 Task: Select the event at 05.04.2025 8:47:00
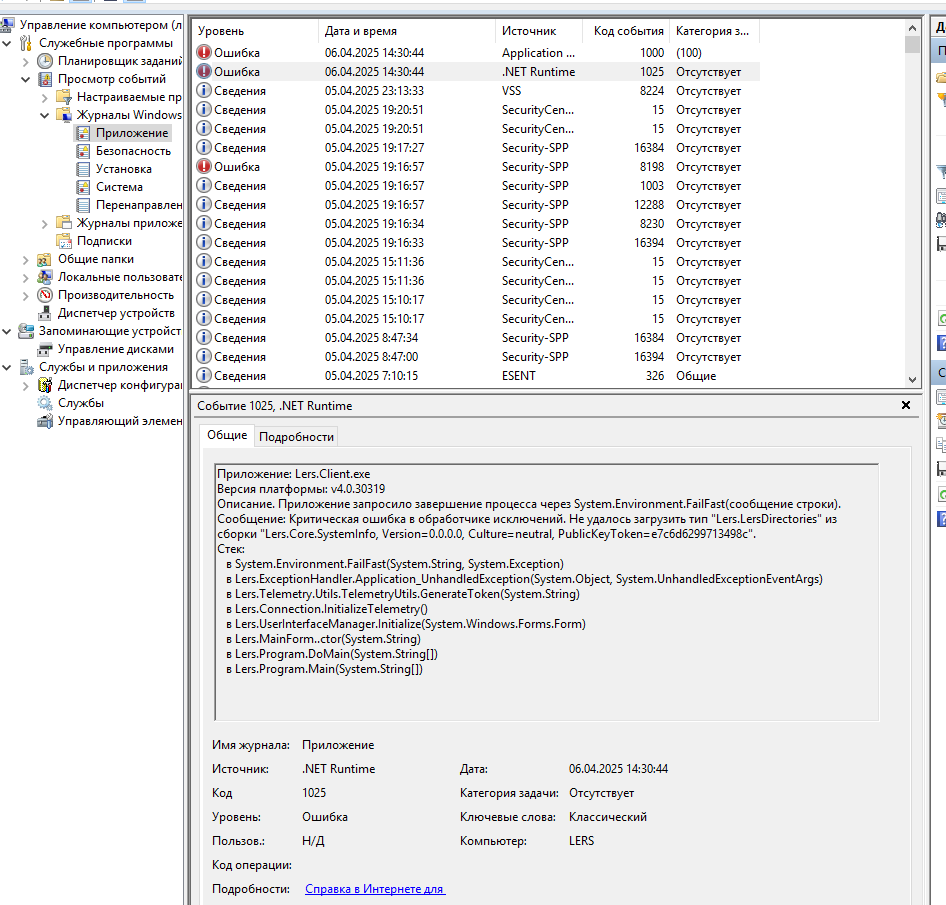click(x=476, y=357)
